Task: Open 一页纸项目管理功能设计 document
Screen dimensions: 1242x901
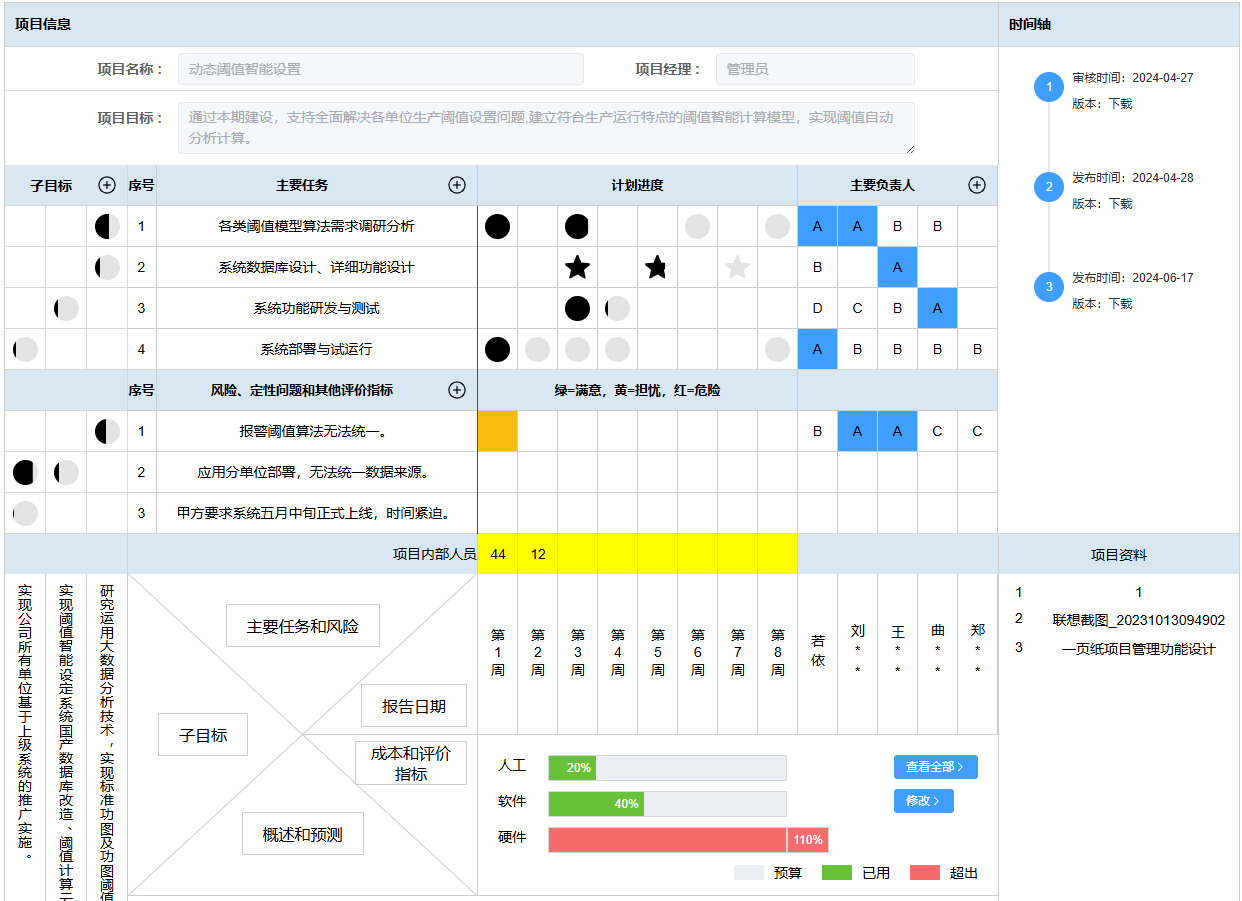Action: (x=1138, y=649)
